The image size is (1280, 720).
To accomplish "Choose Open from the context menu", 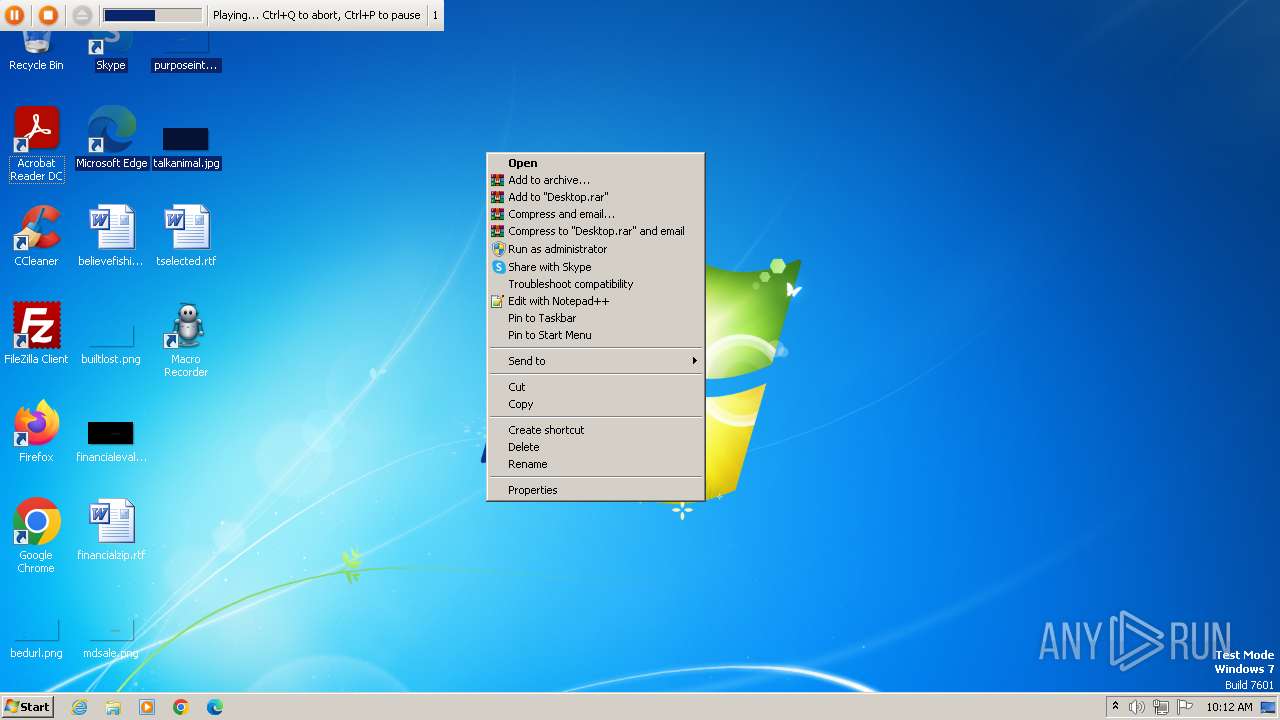I will click(x=595, y=163).
